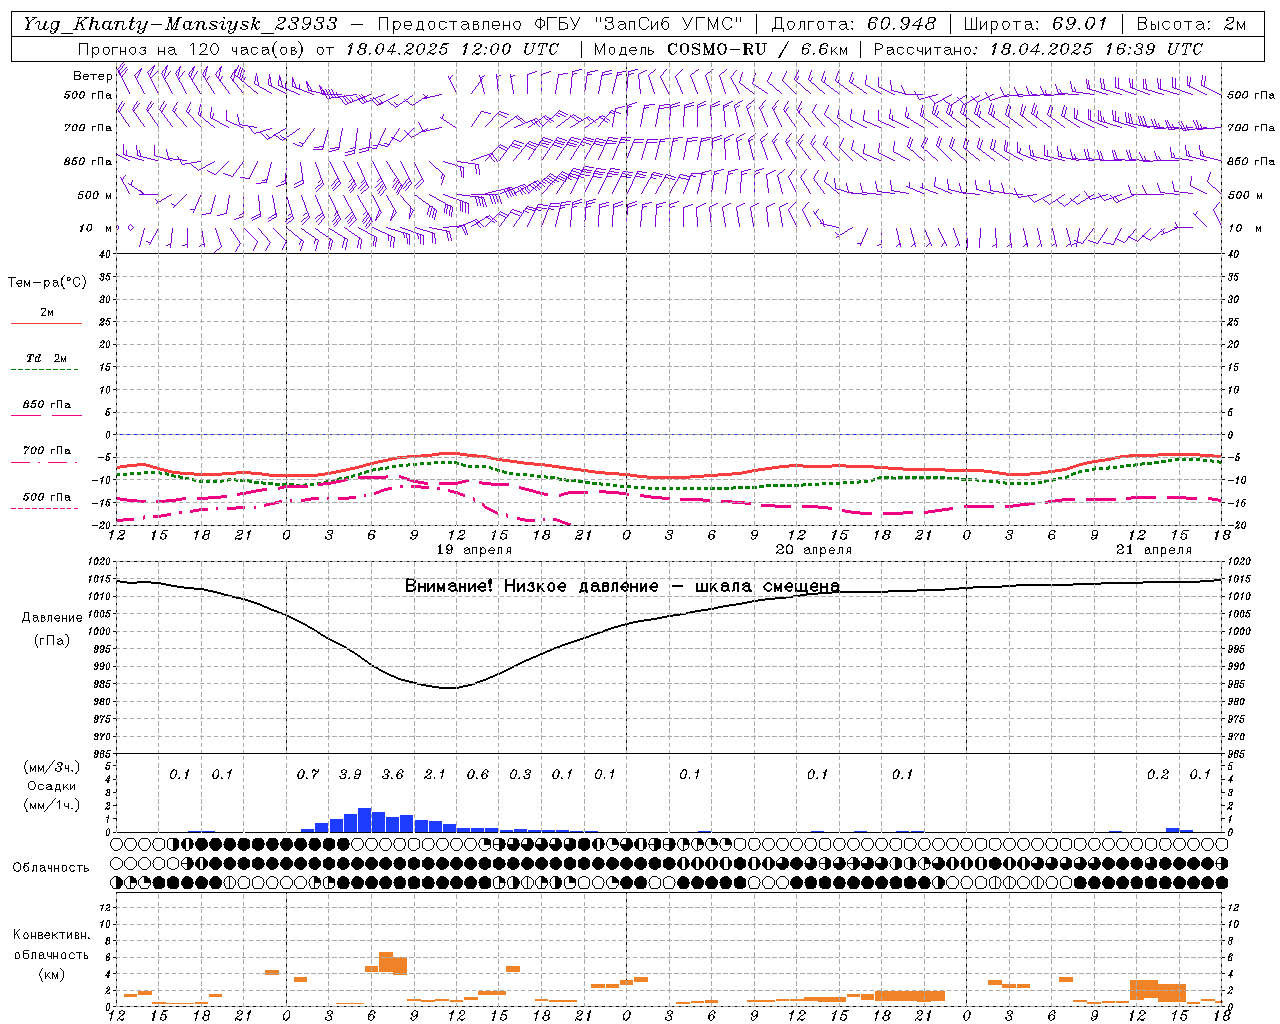This screenshot has height=1024, width=1280.
Task: Click the Высота: 2м value
Action: coord(1191,24)
